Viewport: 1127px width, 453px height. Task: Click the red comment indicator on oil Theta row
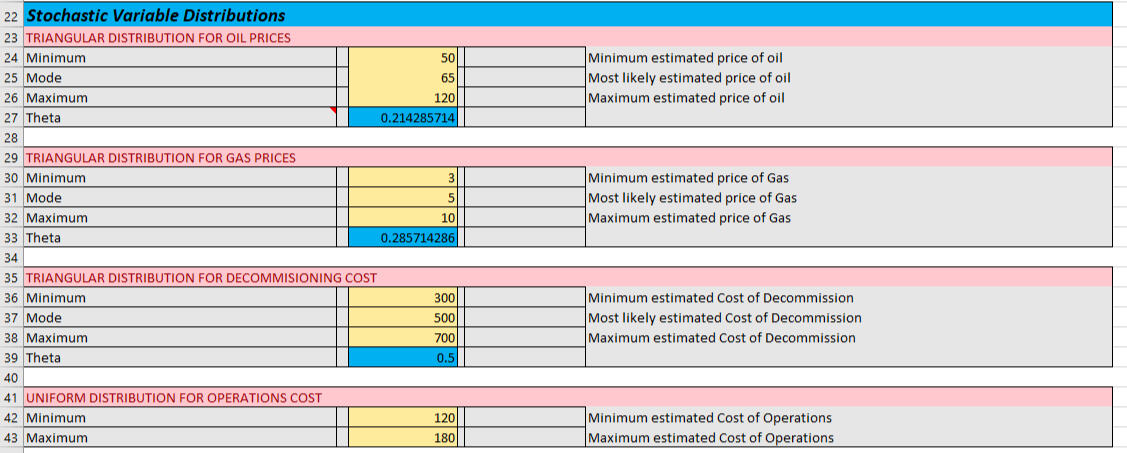point(333,111)
